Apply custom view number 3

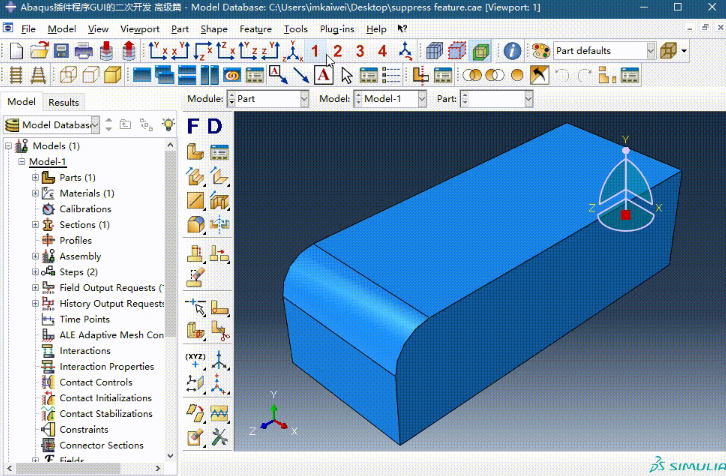coord(360,50)
